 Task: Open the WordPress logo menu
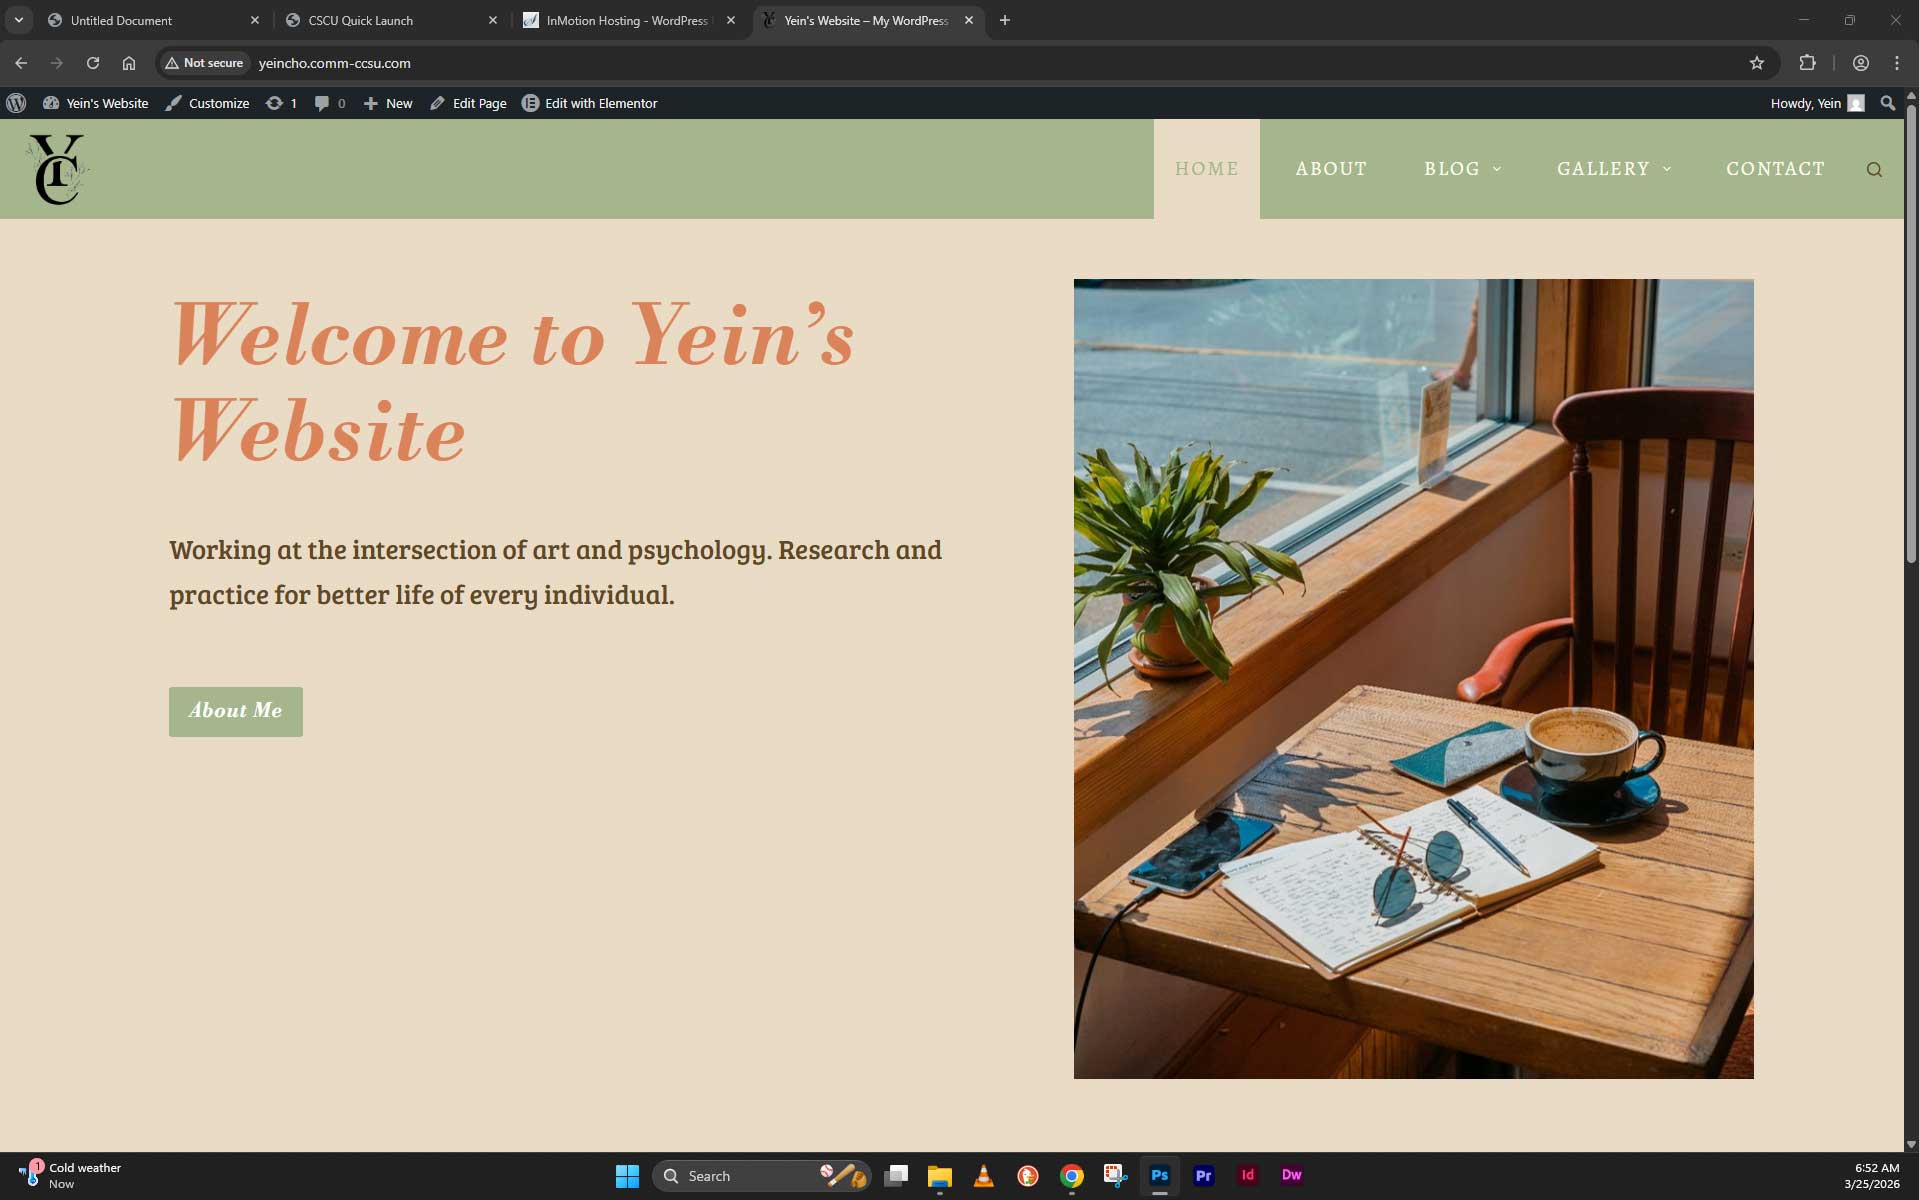tap(17, 103)
